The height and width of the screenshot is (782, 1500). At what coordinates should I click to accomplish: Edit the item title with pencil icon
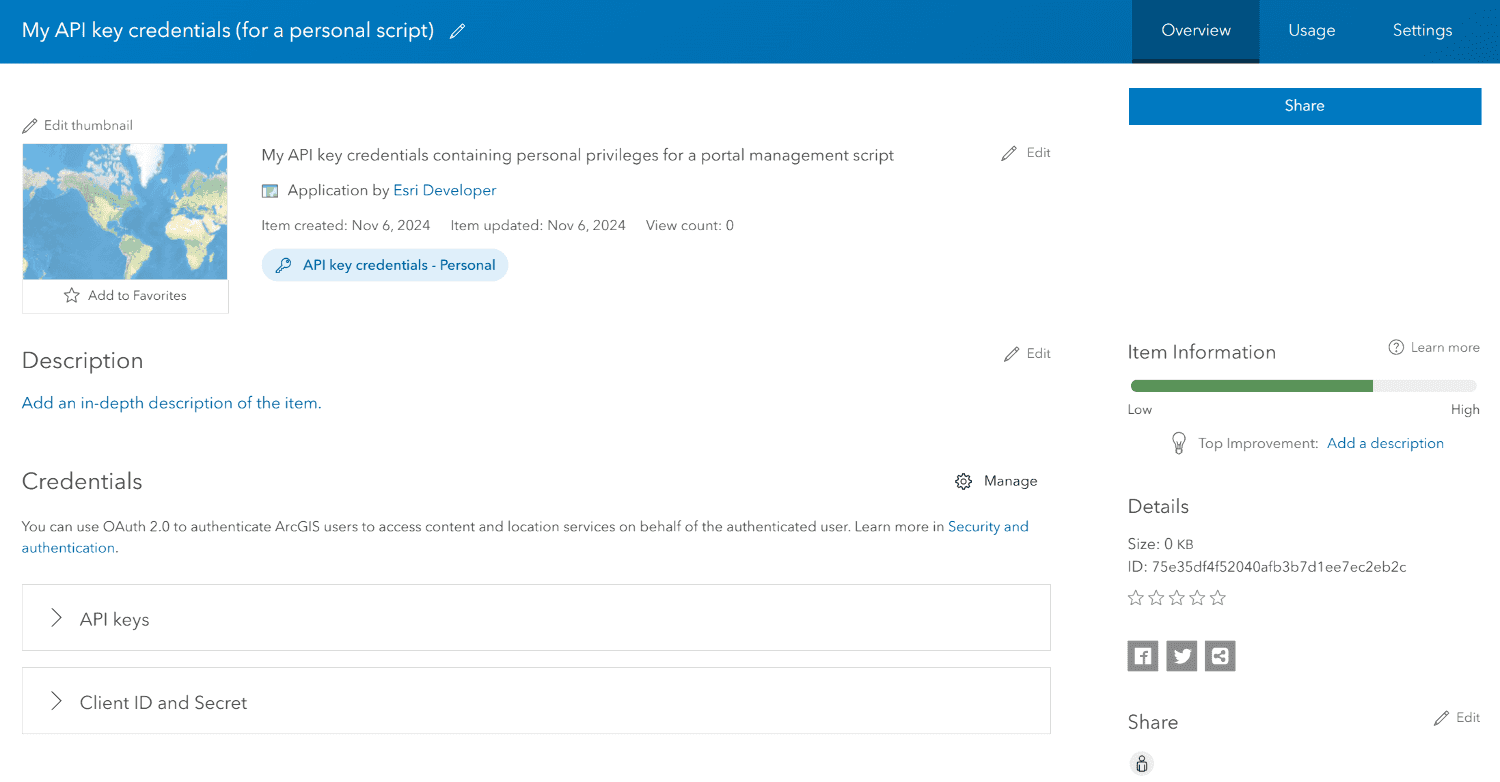[x=458, y=30]
